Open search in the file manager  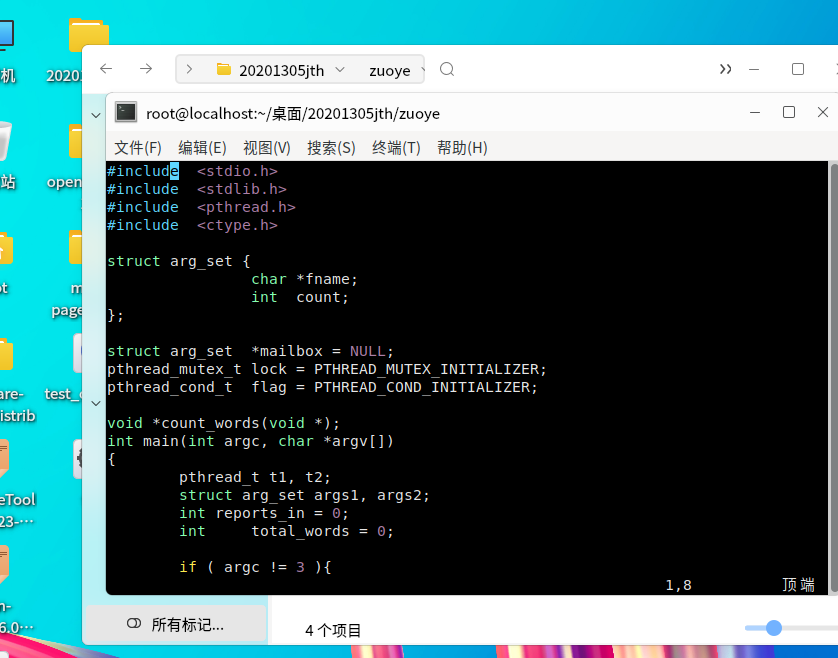[447, 69]
